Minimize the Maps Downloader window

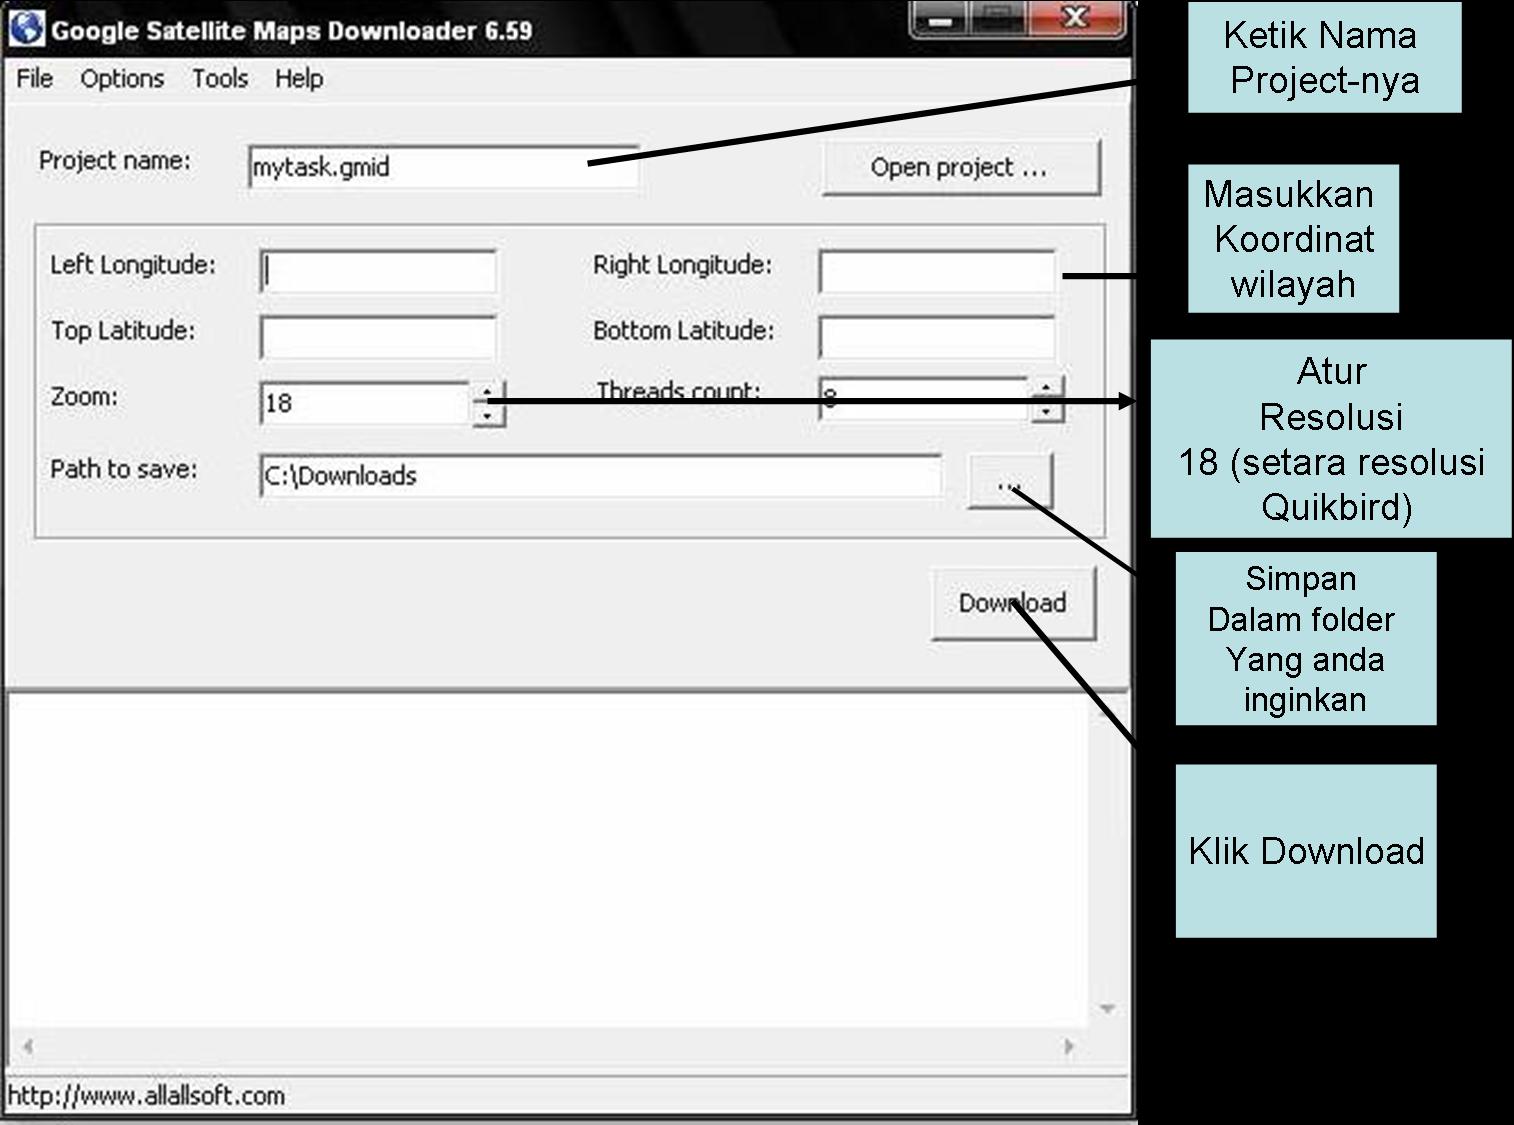pos(940,19)
